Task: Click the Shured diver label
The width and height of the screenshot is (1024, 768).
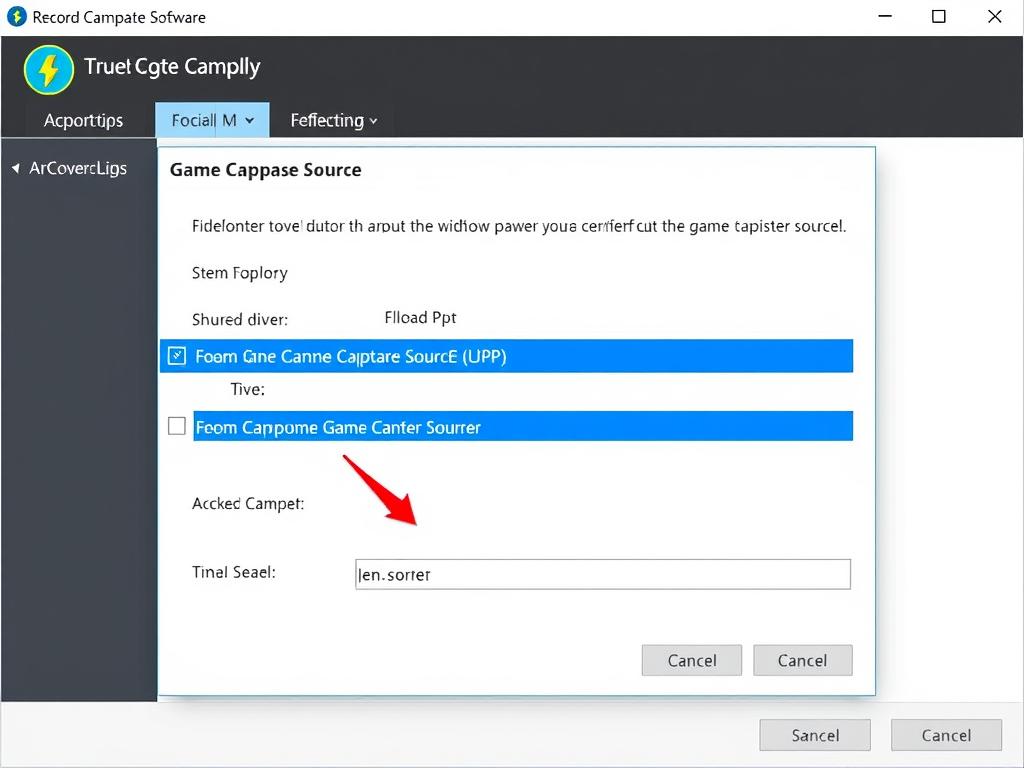Action: 240,319
